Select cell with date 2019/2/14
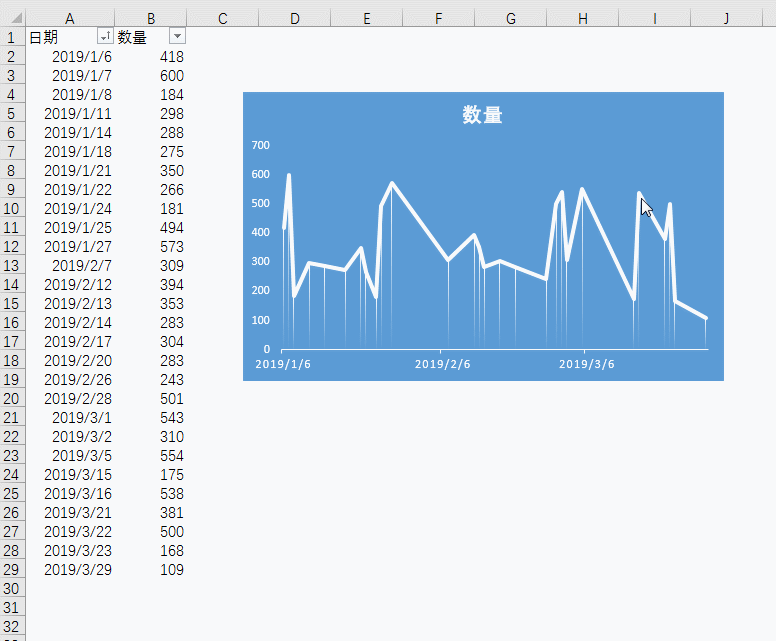Viewport: 776px width, 641px height. pos(70,322)
